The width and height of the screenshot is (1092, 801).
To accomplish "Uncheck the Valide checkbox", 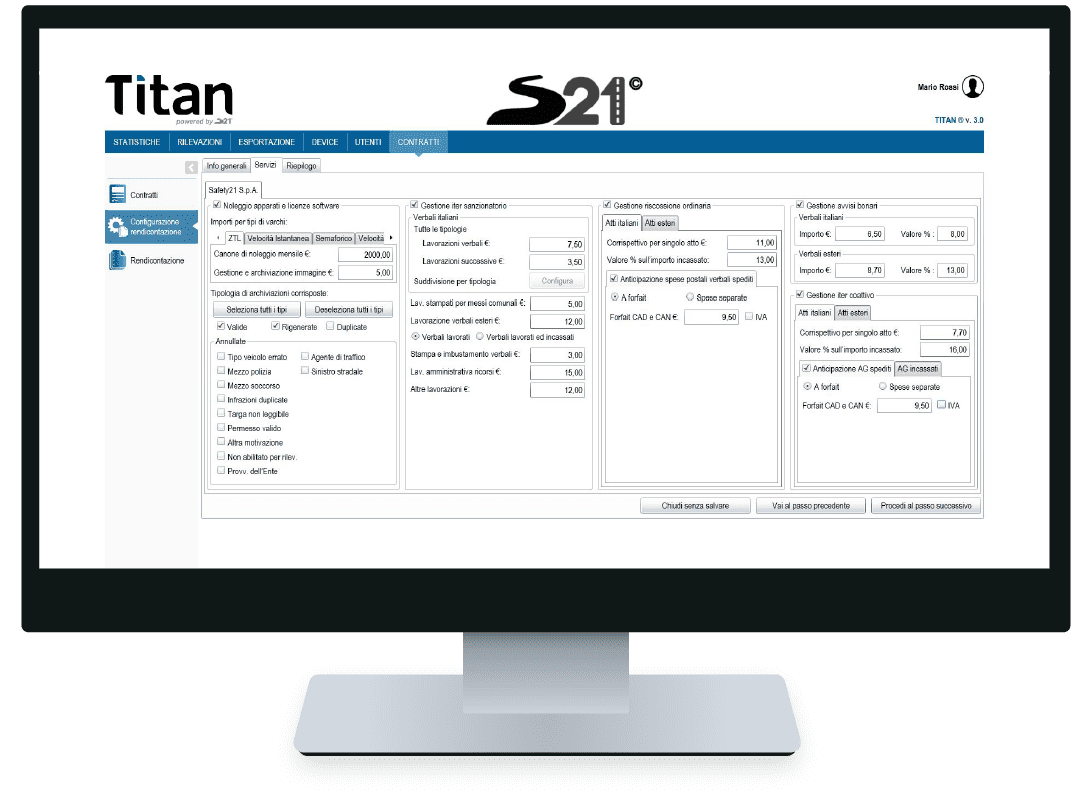I will click(x=221, y=326).
